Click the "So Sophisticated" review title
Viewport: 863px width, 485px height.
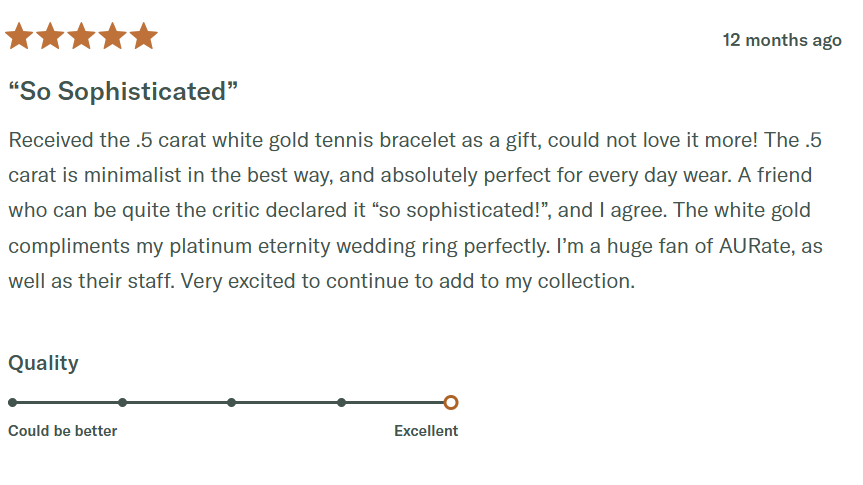pos(123,92)
